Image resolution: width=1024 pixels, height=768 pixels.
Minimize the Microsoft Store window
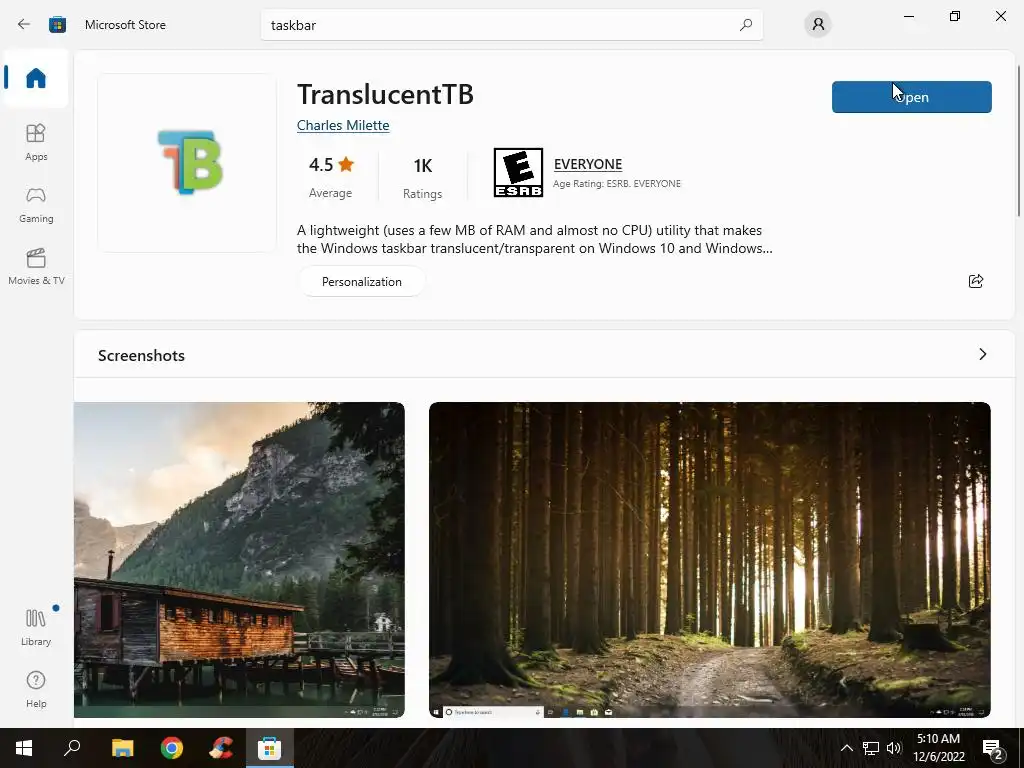pyautogui.click(x=909, y=16)
